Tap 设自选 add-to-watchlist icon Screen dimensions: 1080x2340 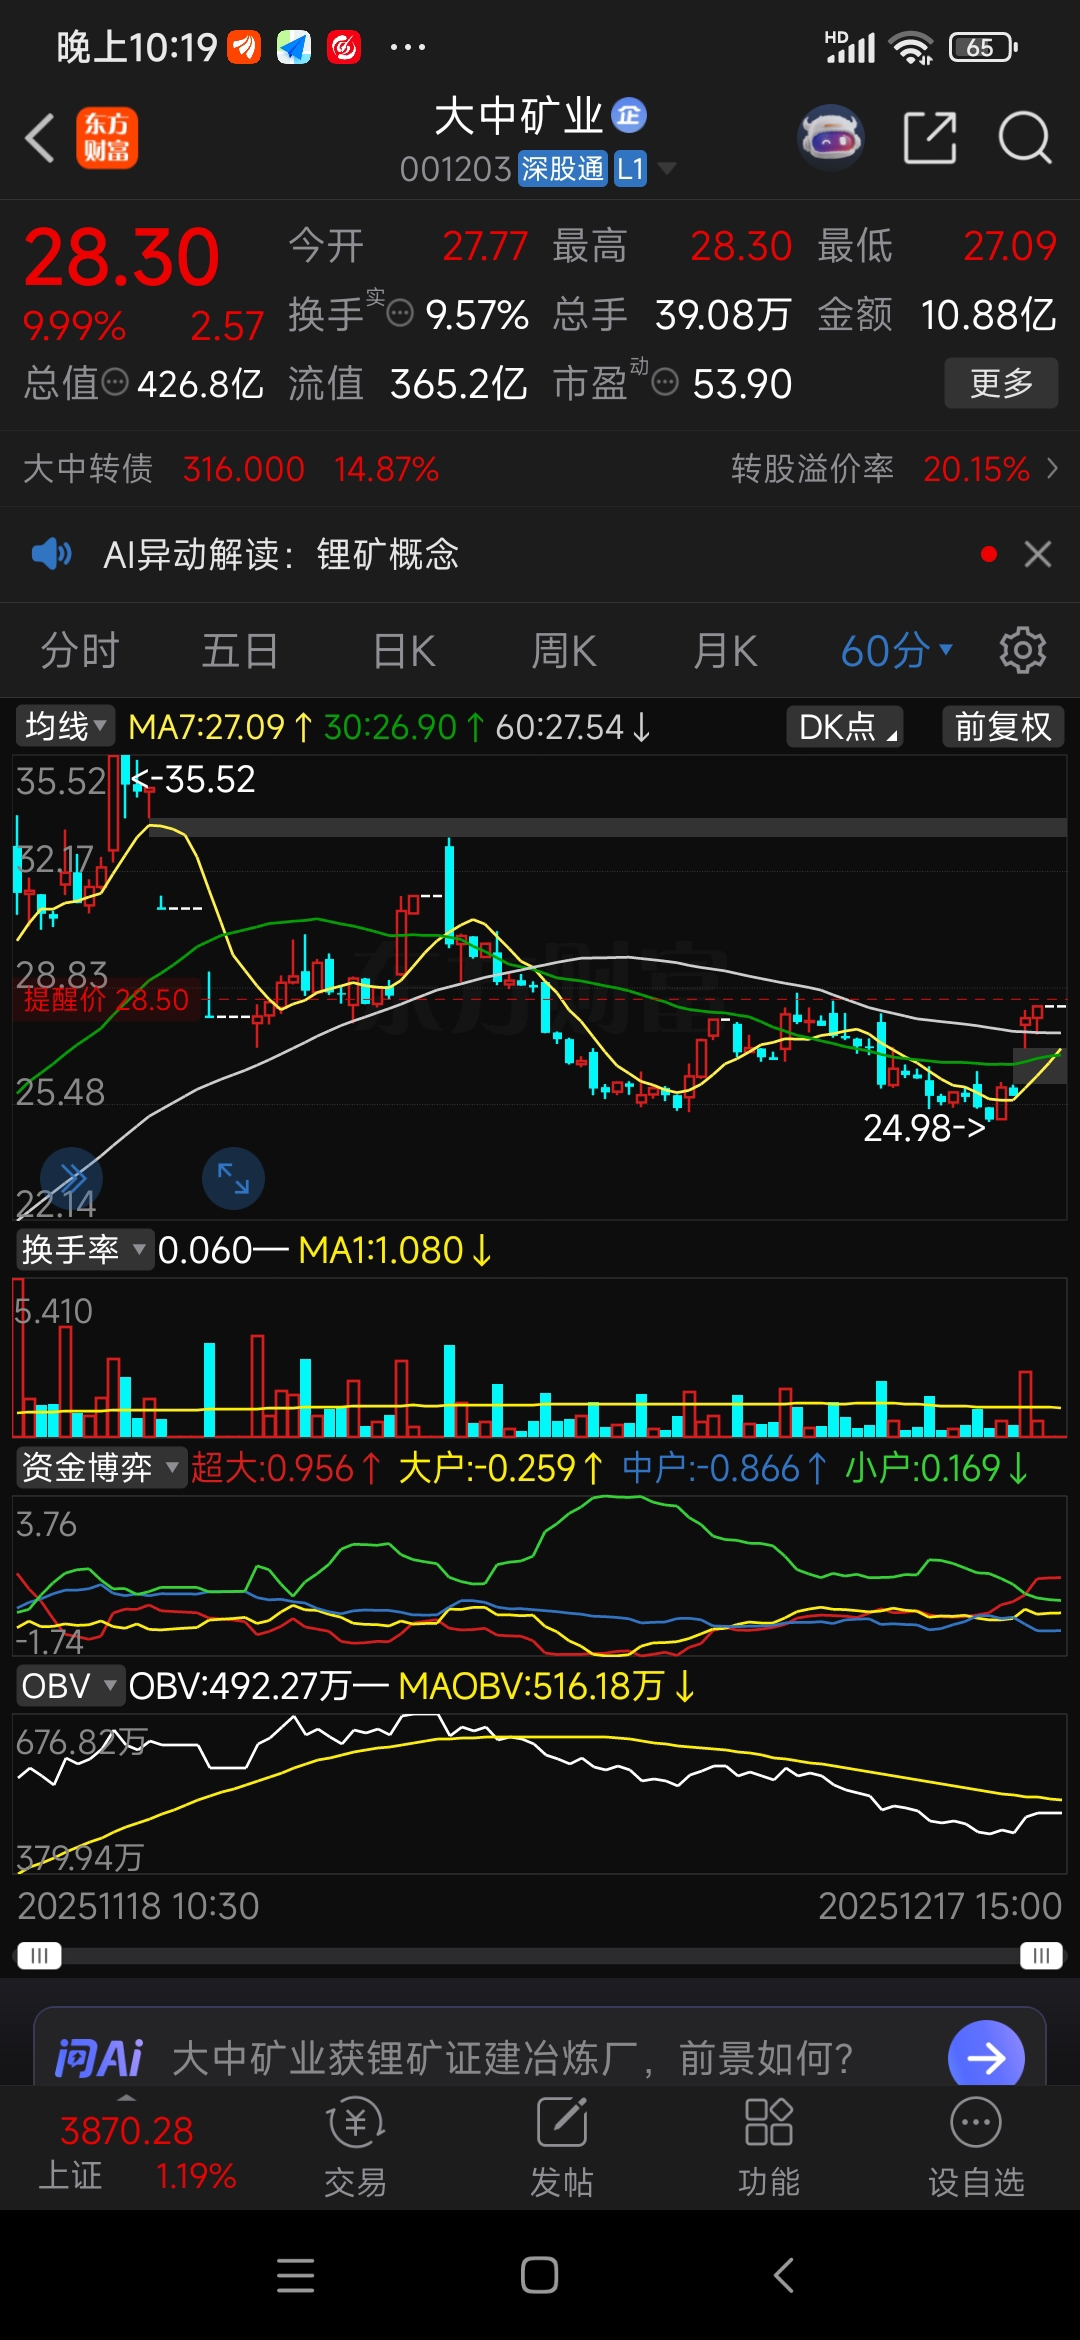(x=976, y=2147)
